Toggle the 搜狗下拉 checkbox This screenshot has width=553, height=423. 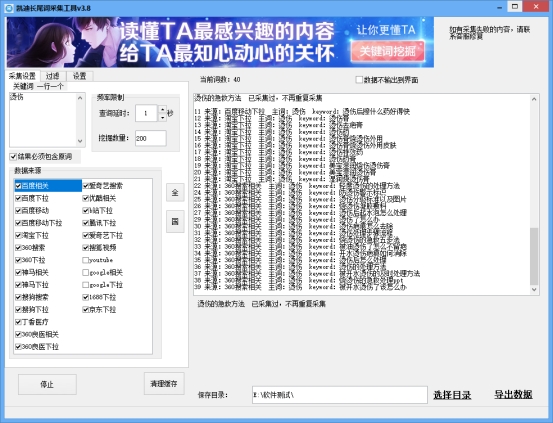(x=18, y=309)
